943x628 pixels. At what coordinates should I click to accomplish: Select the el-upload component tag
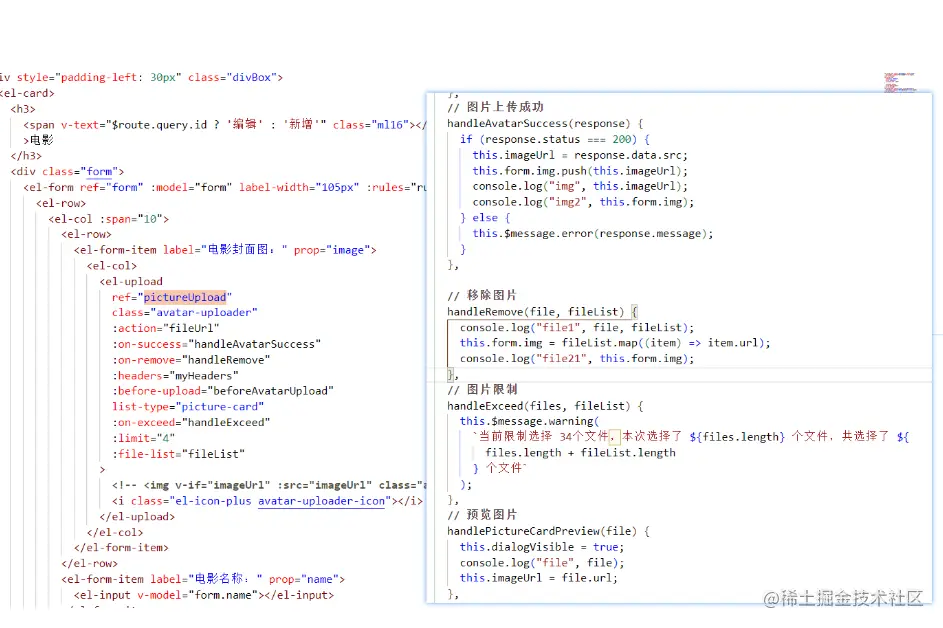130,281
